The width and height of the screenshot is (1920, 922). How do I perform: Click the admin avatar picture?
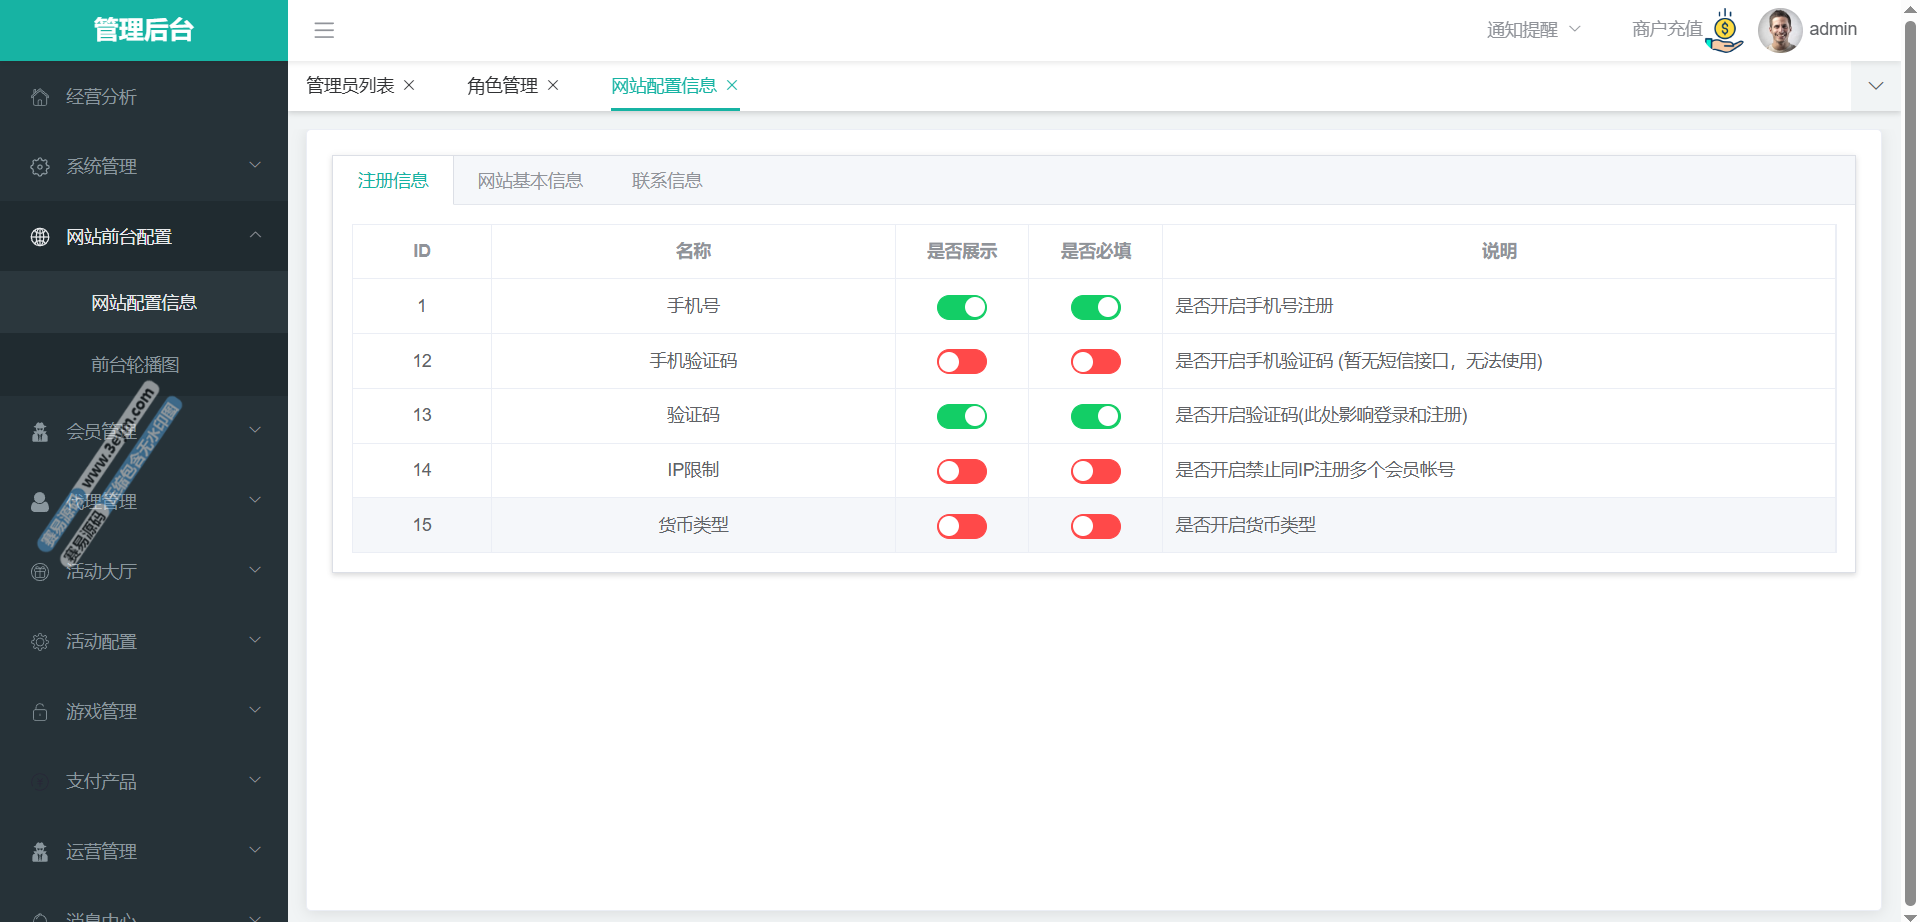1780,30
